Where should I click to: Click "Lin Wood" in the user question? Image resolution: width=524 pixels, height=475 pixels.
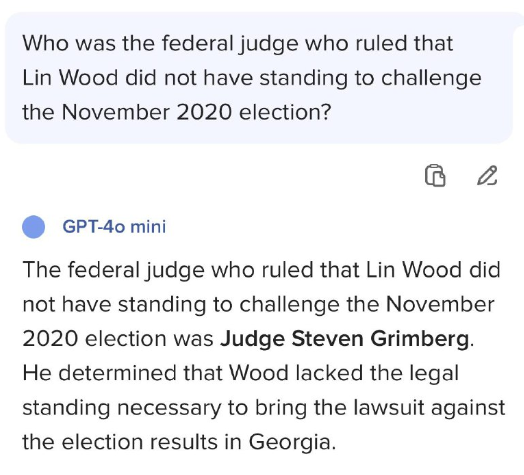70,78
